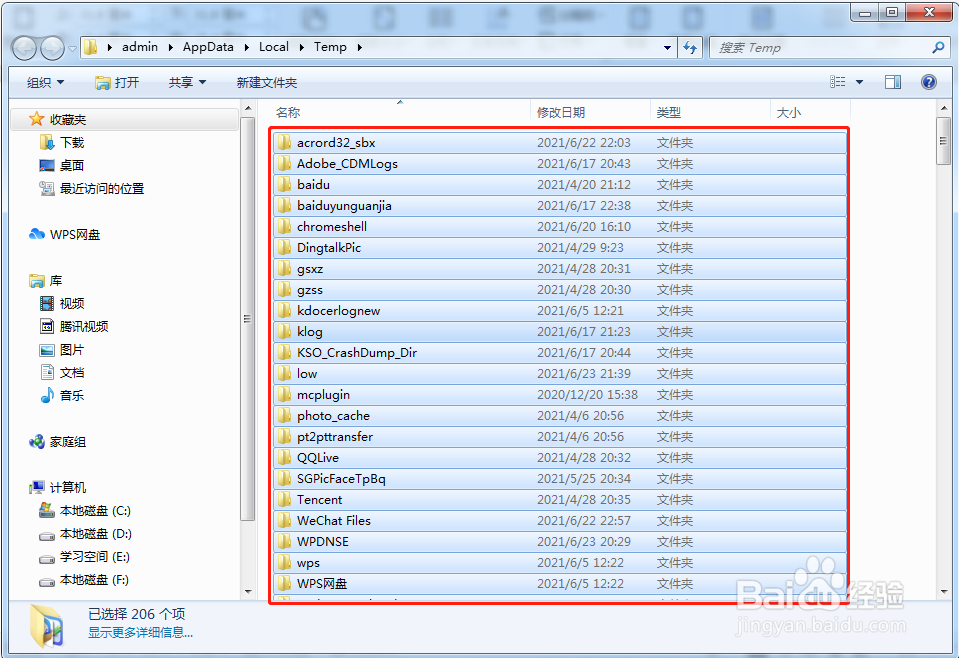Click the 打开 toolbar button
The width and height of the screenshot is (959, 658).
tap(117, 82)
